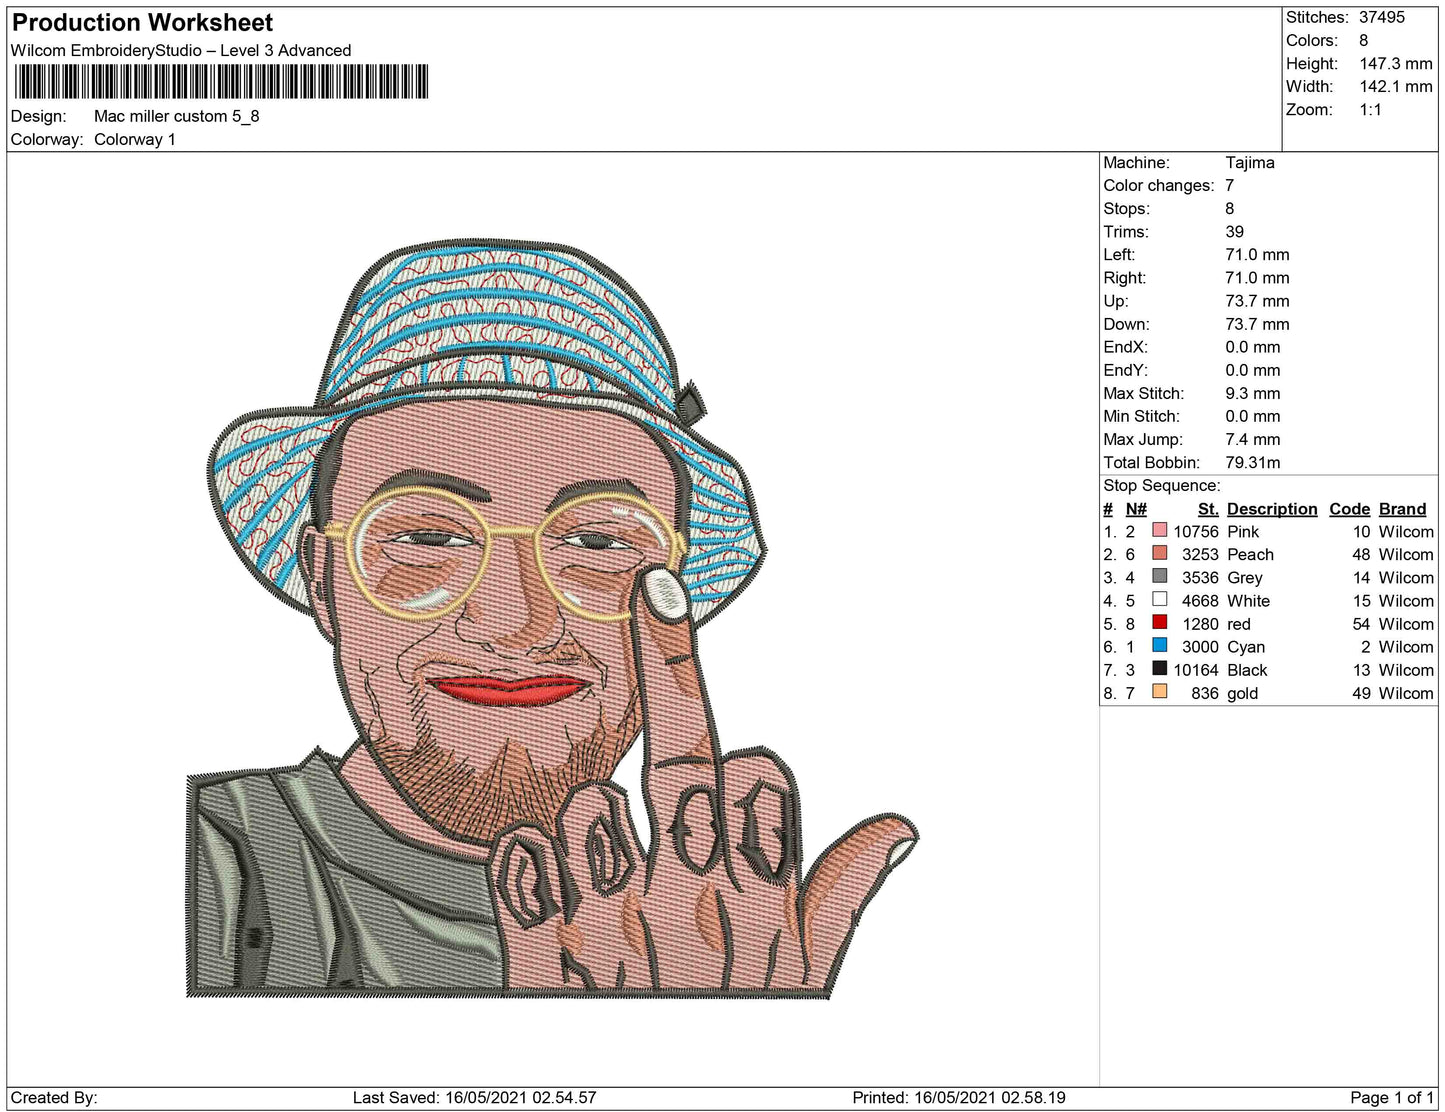Click the width value "142.1 mm"
The image size is (1445, 1112).
[1396, 86]
